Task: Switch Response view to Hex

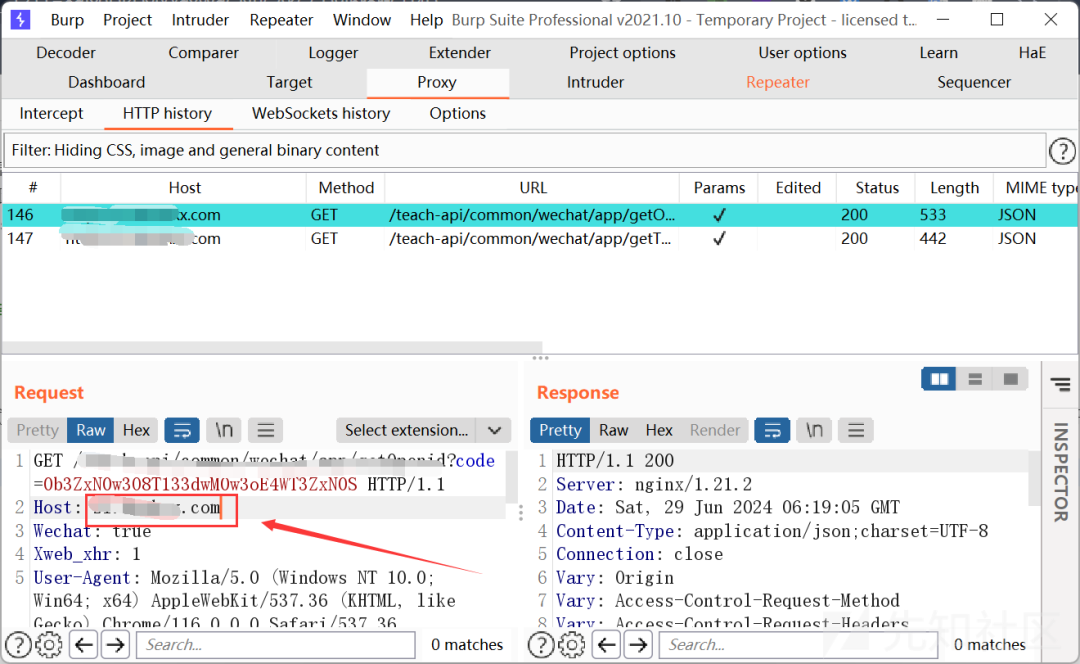Action: (x=659, y=430)
